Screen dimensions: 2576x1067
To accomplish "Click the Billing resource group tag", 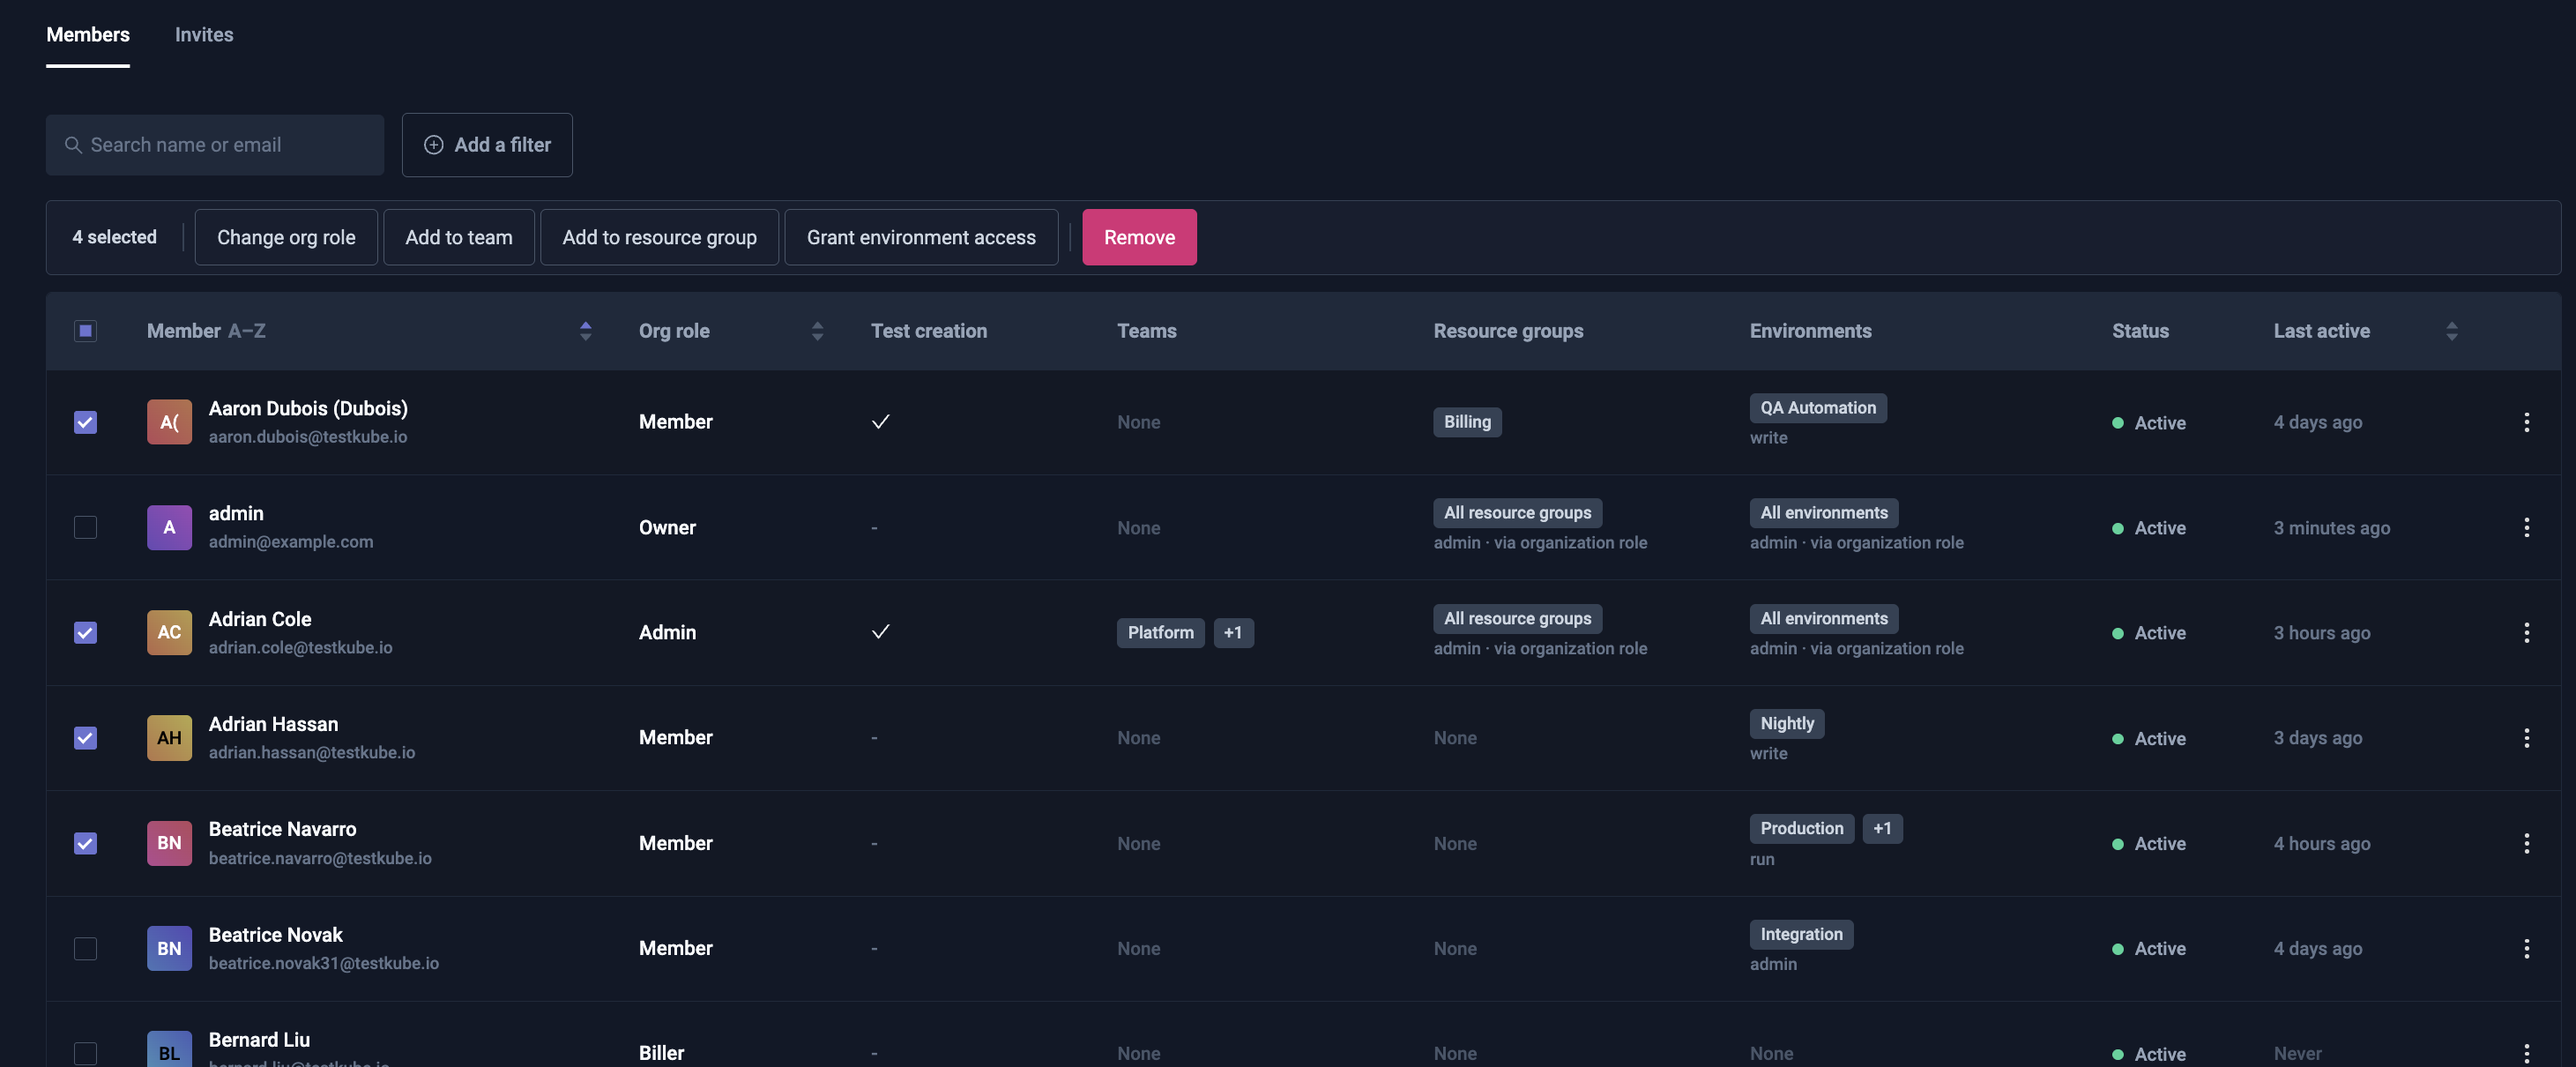I will coord(1467,422).
